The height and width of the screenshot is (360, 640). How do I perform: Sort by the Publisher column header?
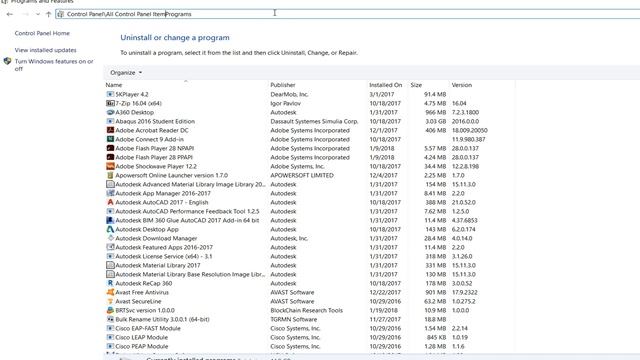(282, 85)
